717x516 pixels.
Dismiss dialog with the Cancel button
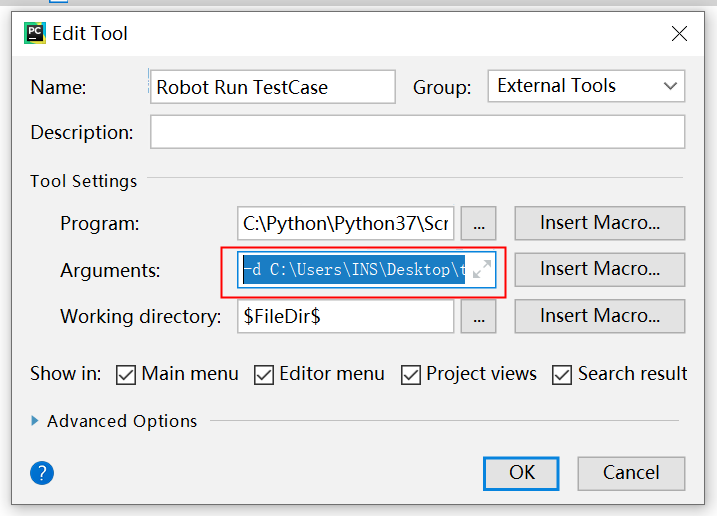(x=631, y=473)
